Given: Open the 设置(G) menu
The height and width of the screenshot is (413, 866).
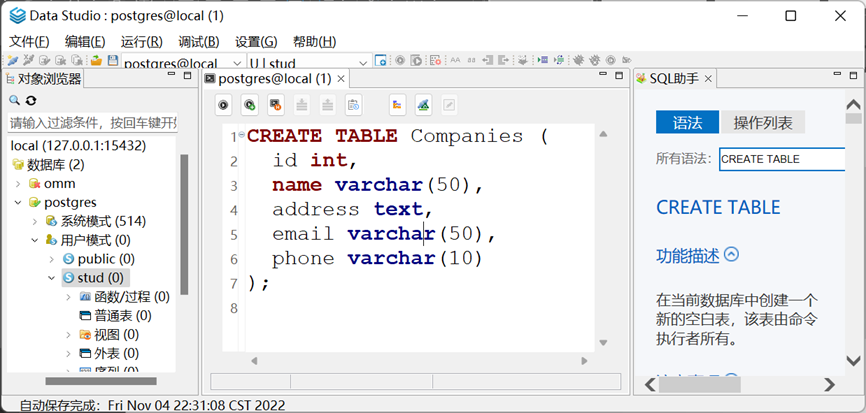Looking at the screenshot, I should [x=256, y=41].
